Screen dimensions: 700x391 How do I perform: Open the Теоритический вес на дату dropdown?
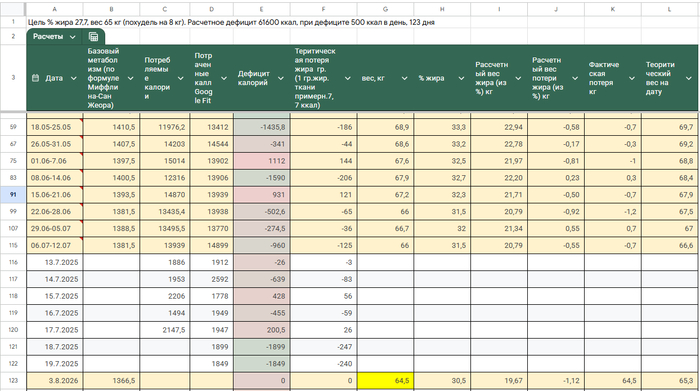(x=689, y=78)
